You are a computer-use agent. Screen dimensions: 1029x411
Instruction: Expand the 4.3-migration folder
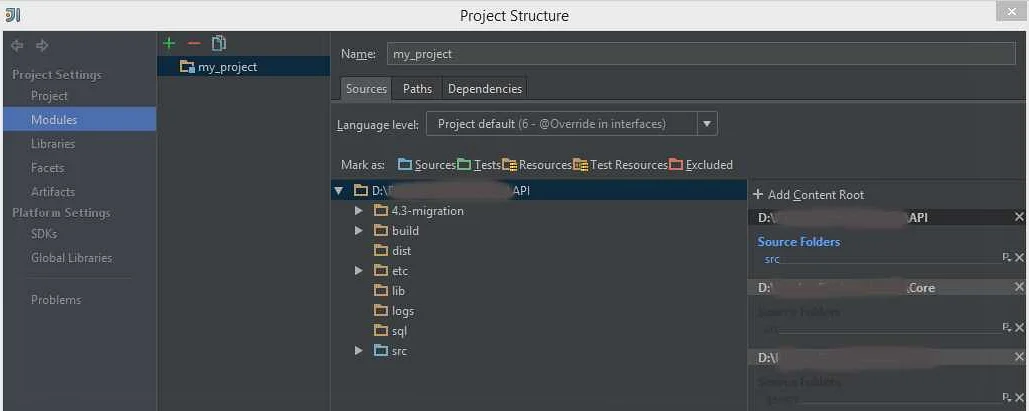pyautogui.click(x=359, y=211)
